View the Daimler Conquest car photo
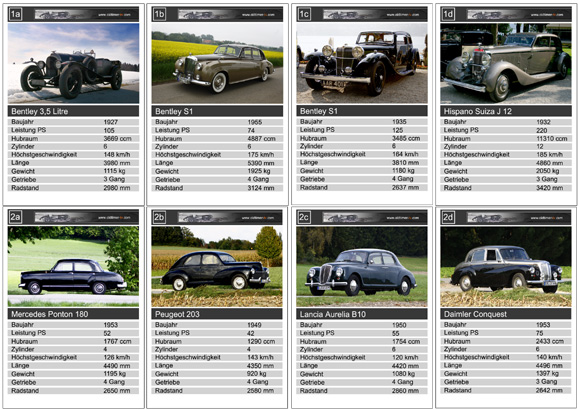The width and height of the screenshot is (580, 410). click(506, 266)
